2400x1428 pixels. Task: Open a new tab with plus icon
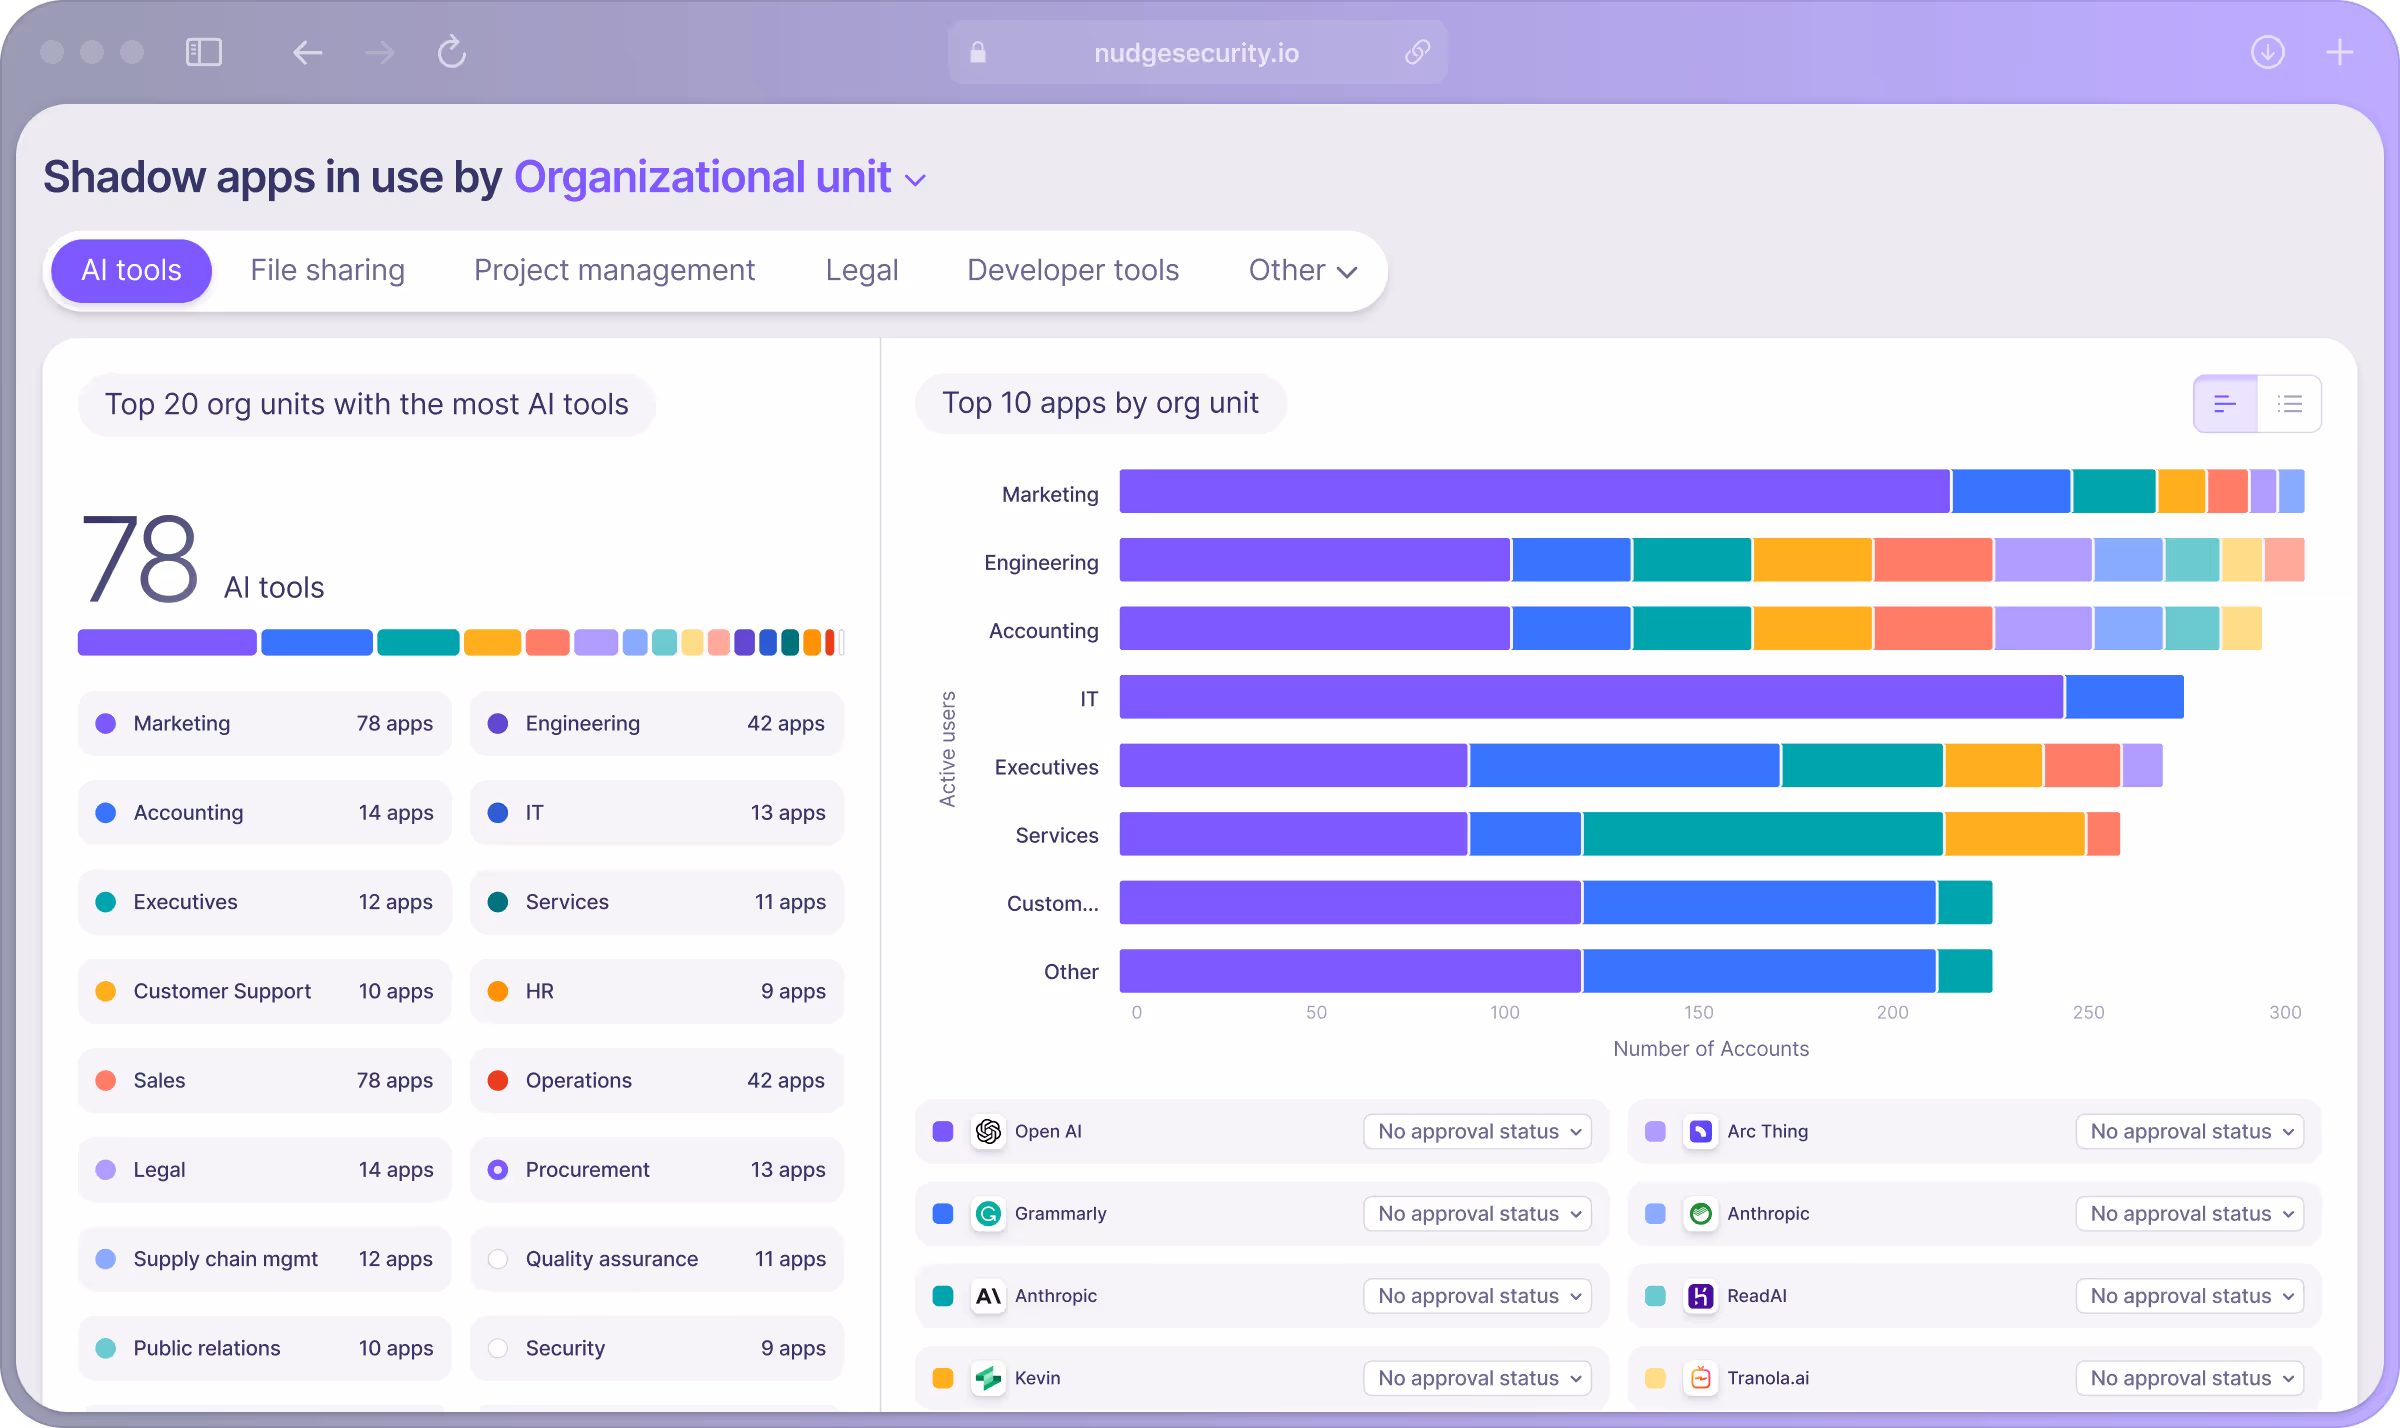(x=2340, y=52)
